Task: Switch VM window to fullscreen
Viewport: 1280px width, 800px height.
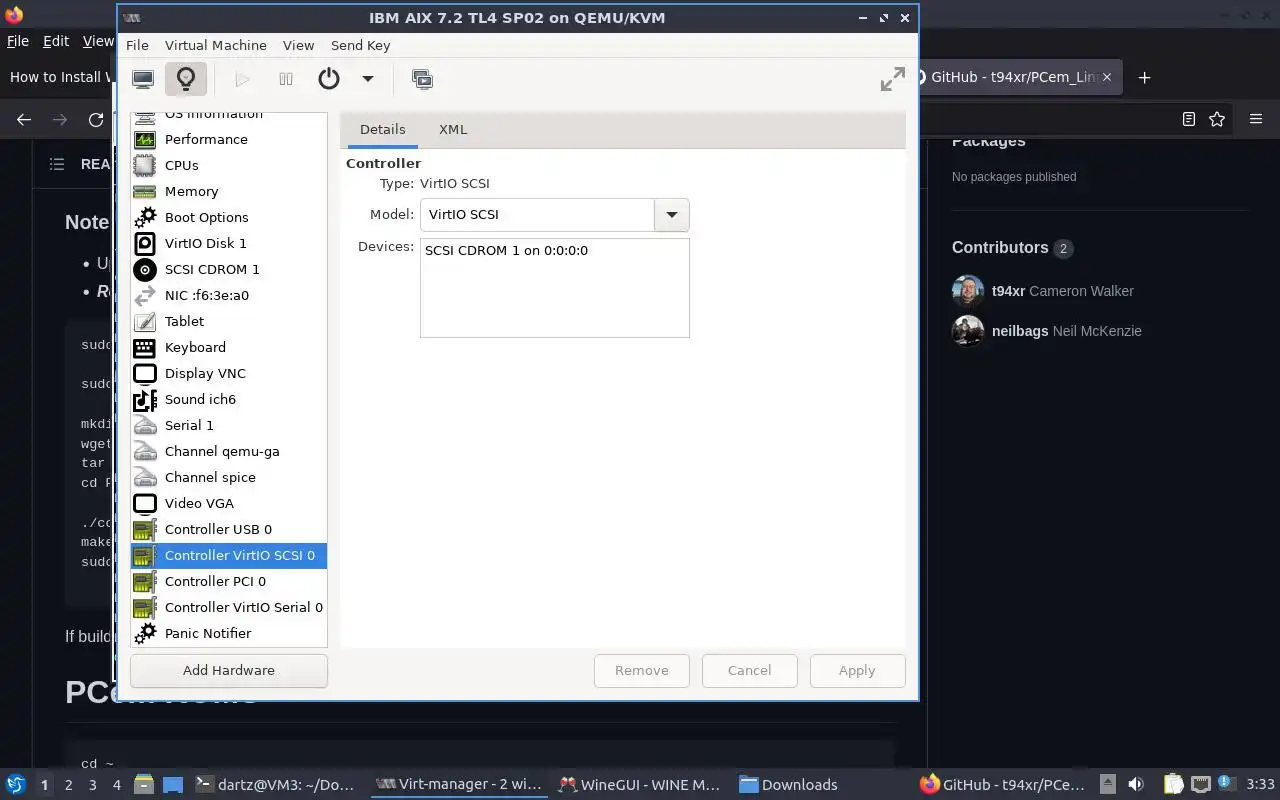Action: pos(892,80)
